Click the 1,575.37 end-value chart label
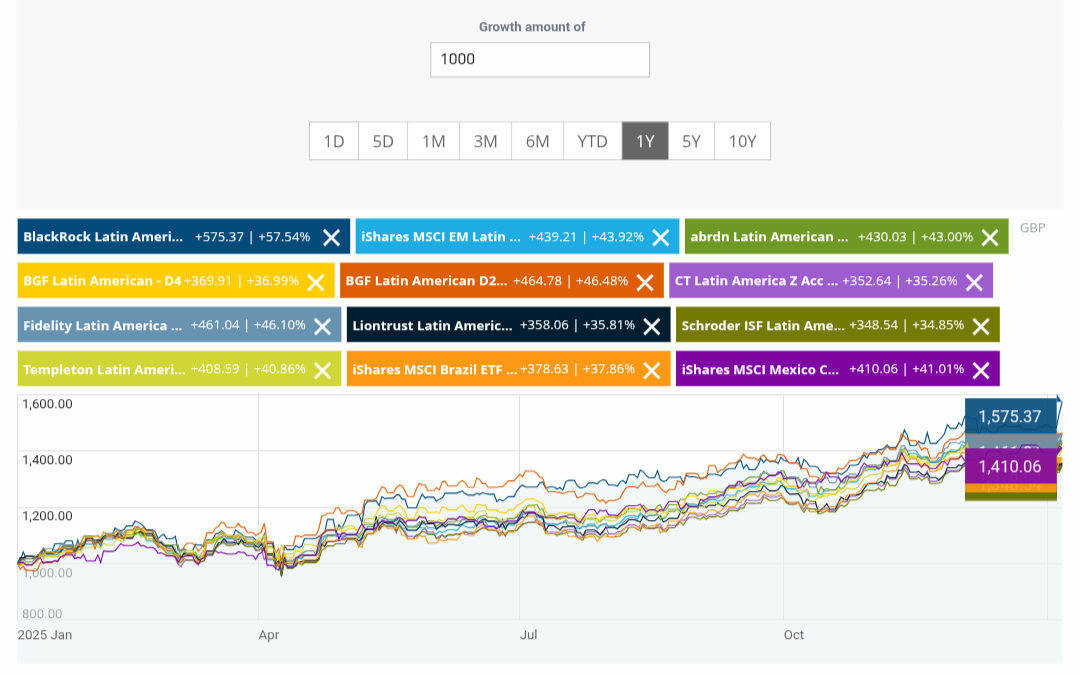 click(x=1010, y=417)
